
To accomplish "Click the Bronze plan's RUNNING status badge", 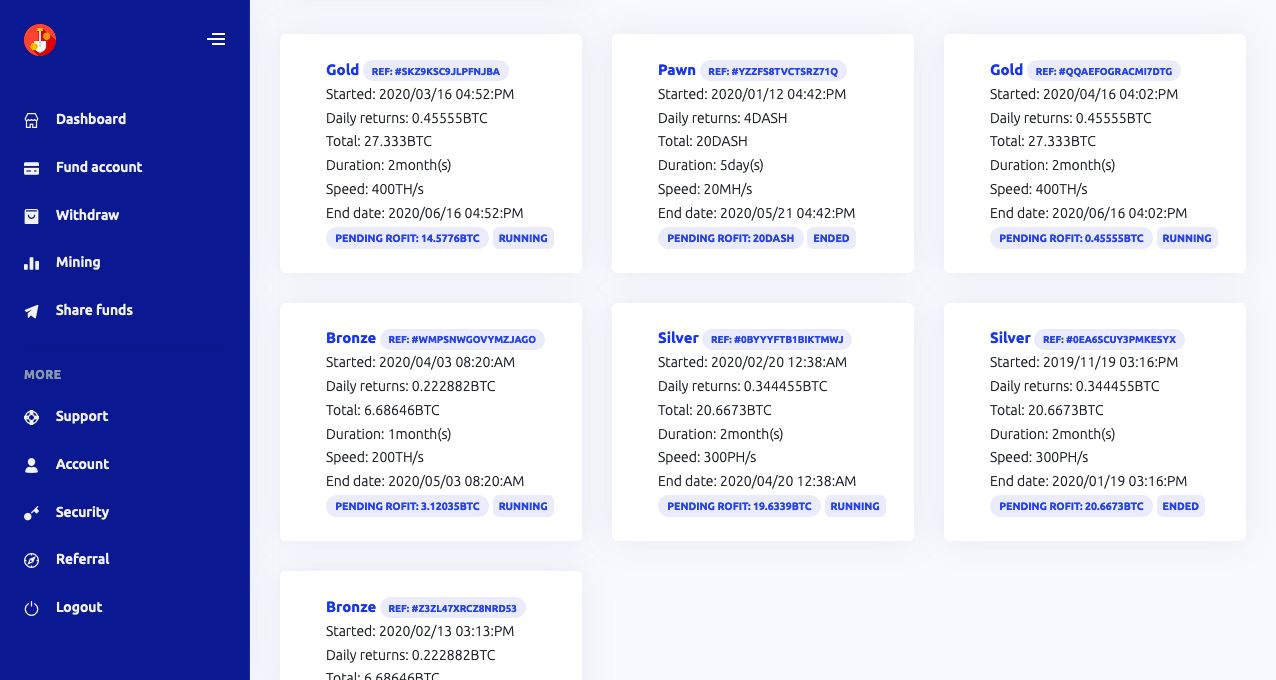I will (523, 506).
